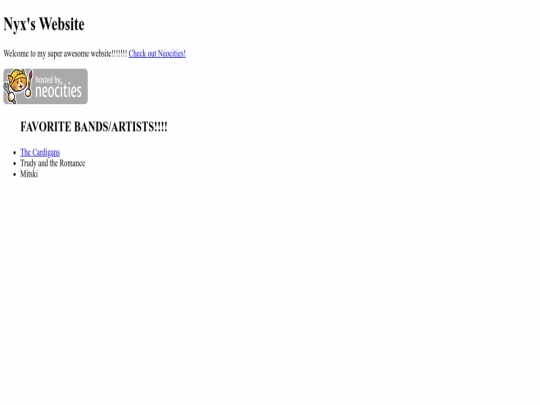The height and width of the screenshot is (405, 540).
Task: Click the bullet beside The Cardigans
Action: click(14, 153)
